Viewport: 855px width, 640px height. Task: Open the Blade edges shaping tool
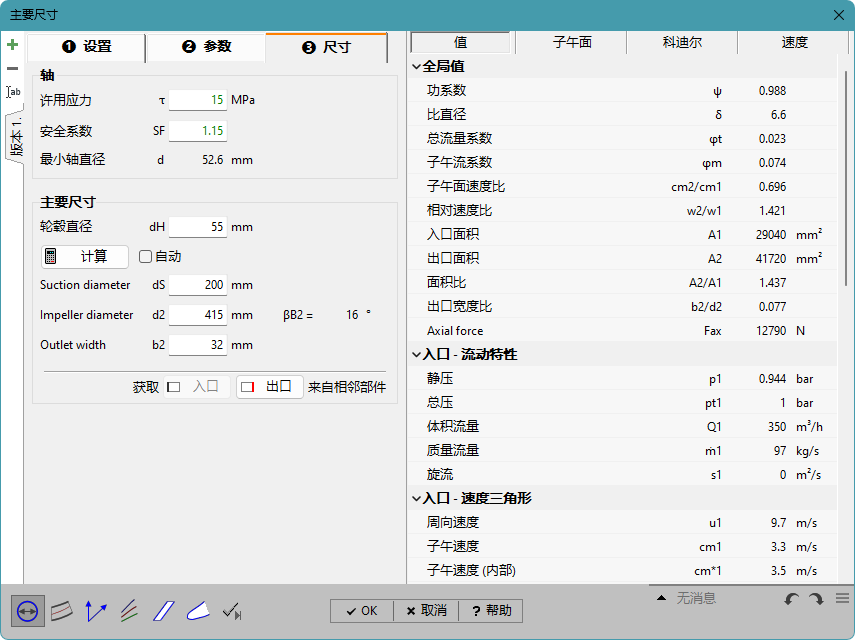(197, 610)
